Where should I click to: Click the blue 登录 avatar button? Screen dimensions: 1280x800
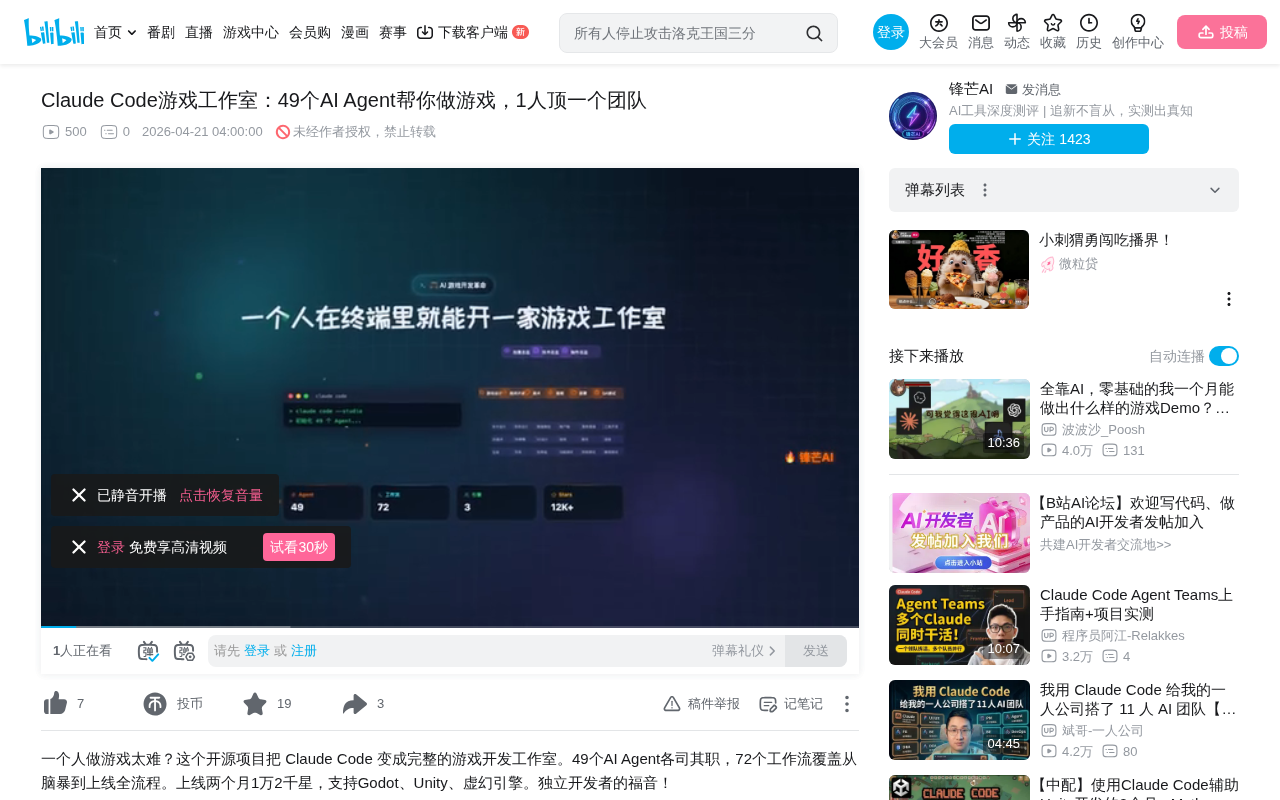[x=891, y=32]
